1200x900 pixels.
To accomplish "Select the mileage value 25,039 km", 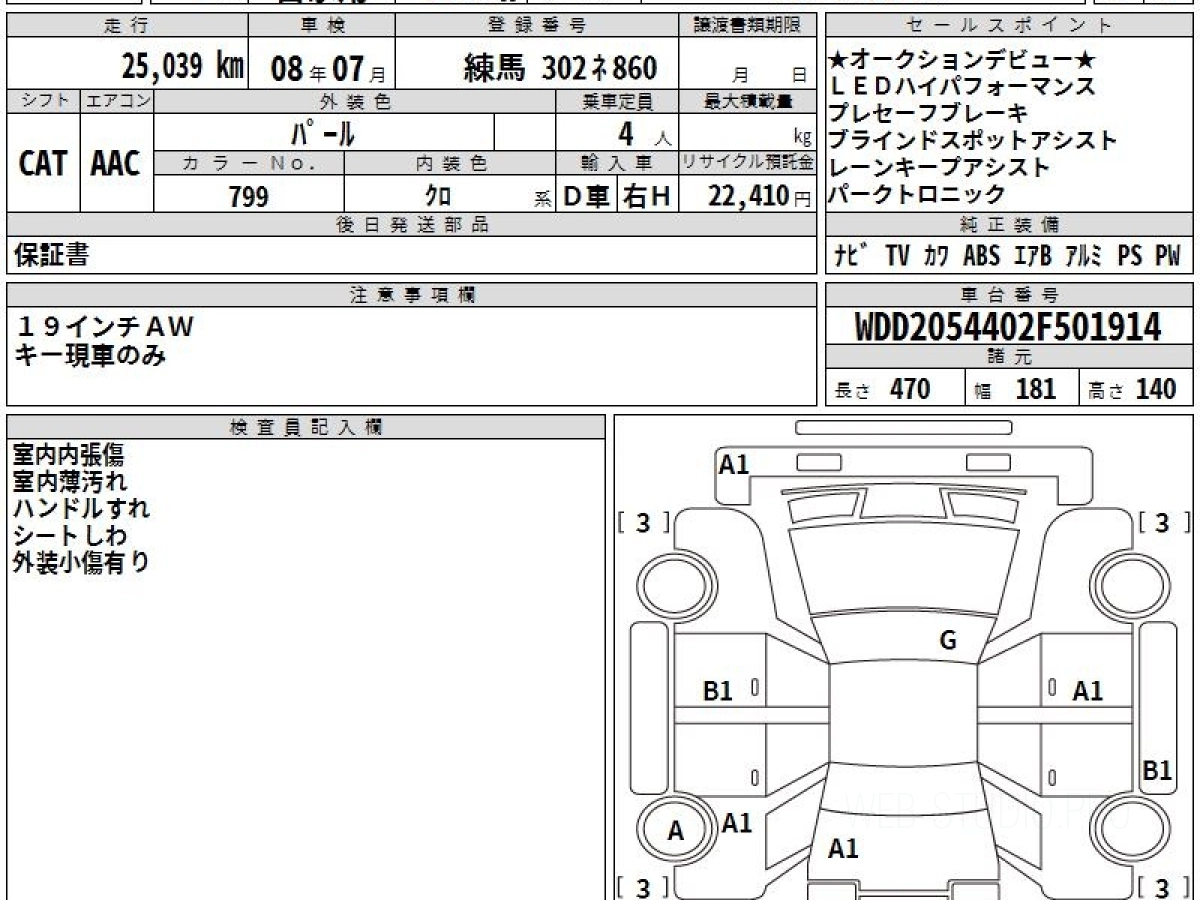I will click(x=183, y=67).
